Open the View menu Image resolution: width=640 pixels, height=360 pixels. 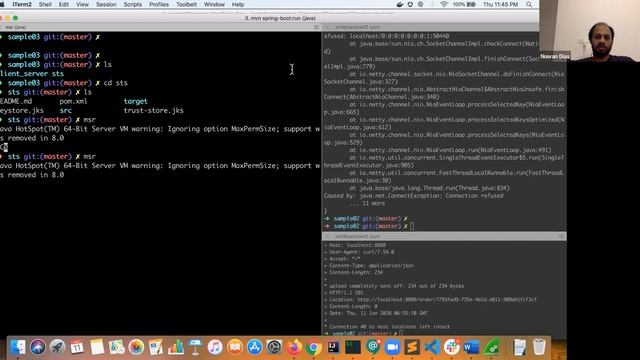[82, 4]
